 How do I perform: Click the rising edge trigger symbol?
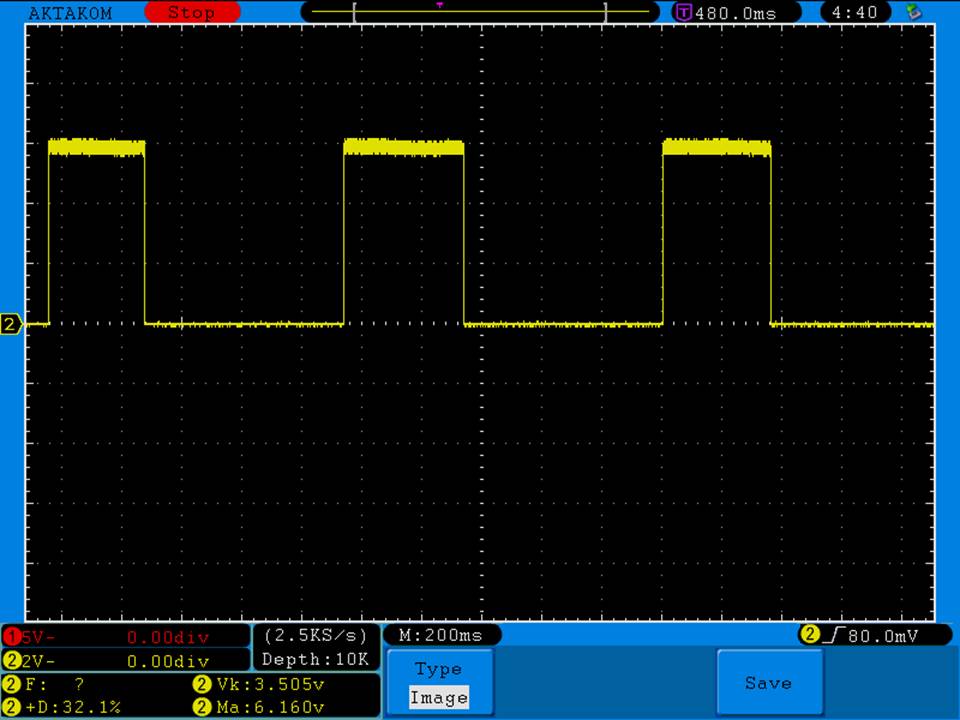click(x=830, y=635)
